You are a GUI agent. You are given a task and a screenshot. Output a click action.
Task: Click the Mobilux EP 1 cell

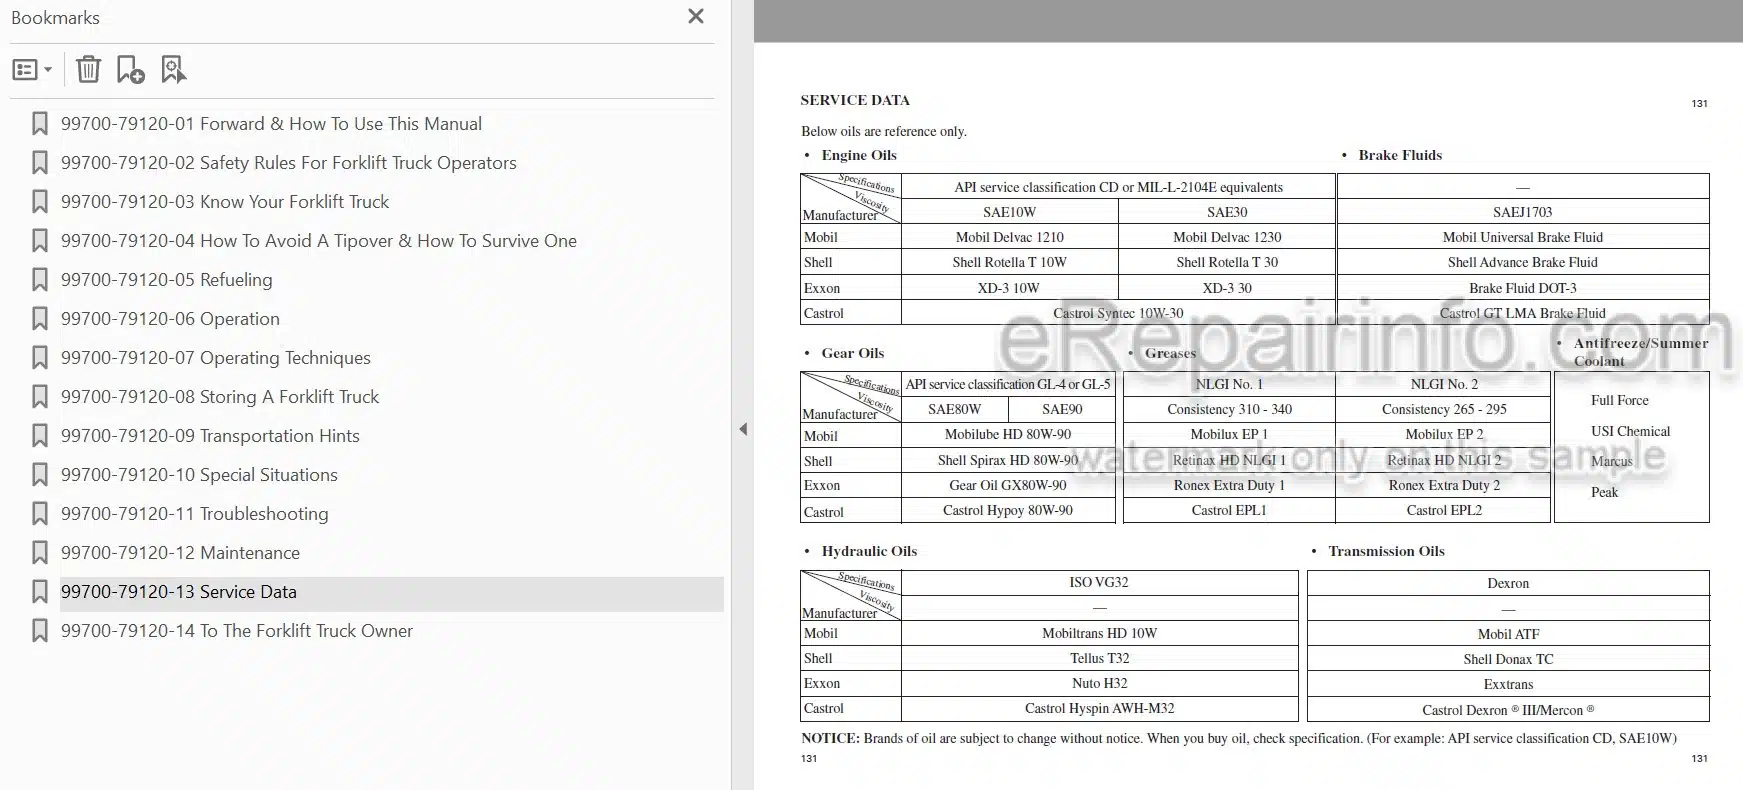(1229, 435)
